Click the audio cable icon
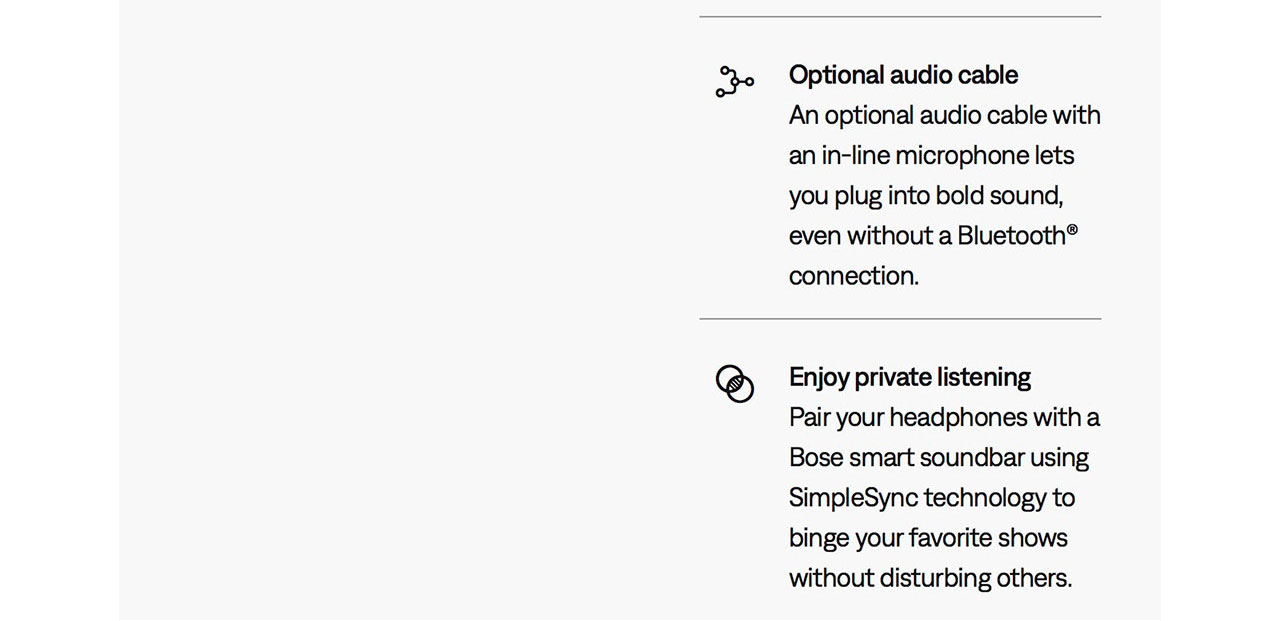Screen dimensions: 1280x621 coord(734,82)
